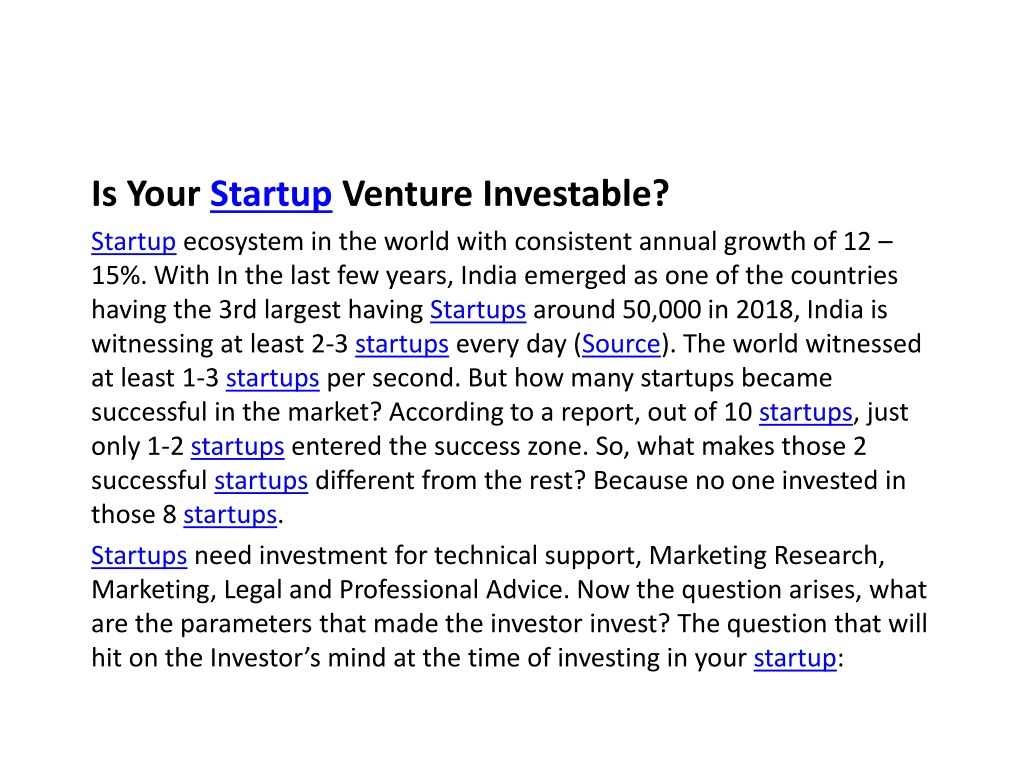Open "startups" link before "different from the rest"

(261, 481)
